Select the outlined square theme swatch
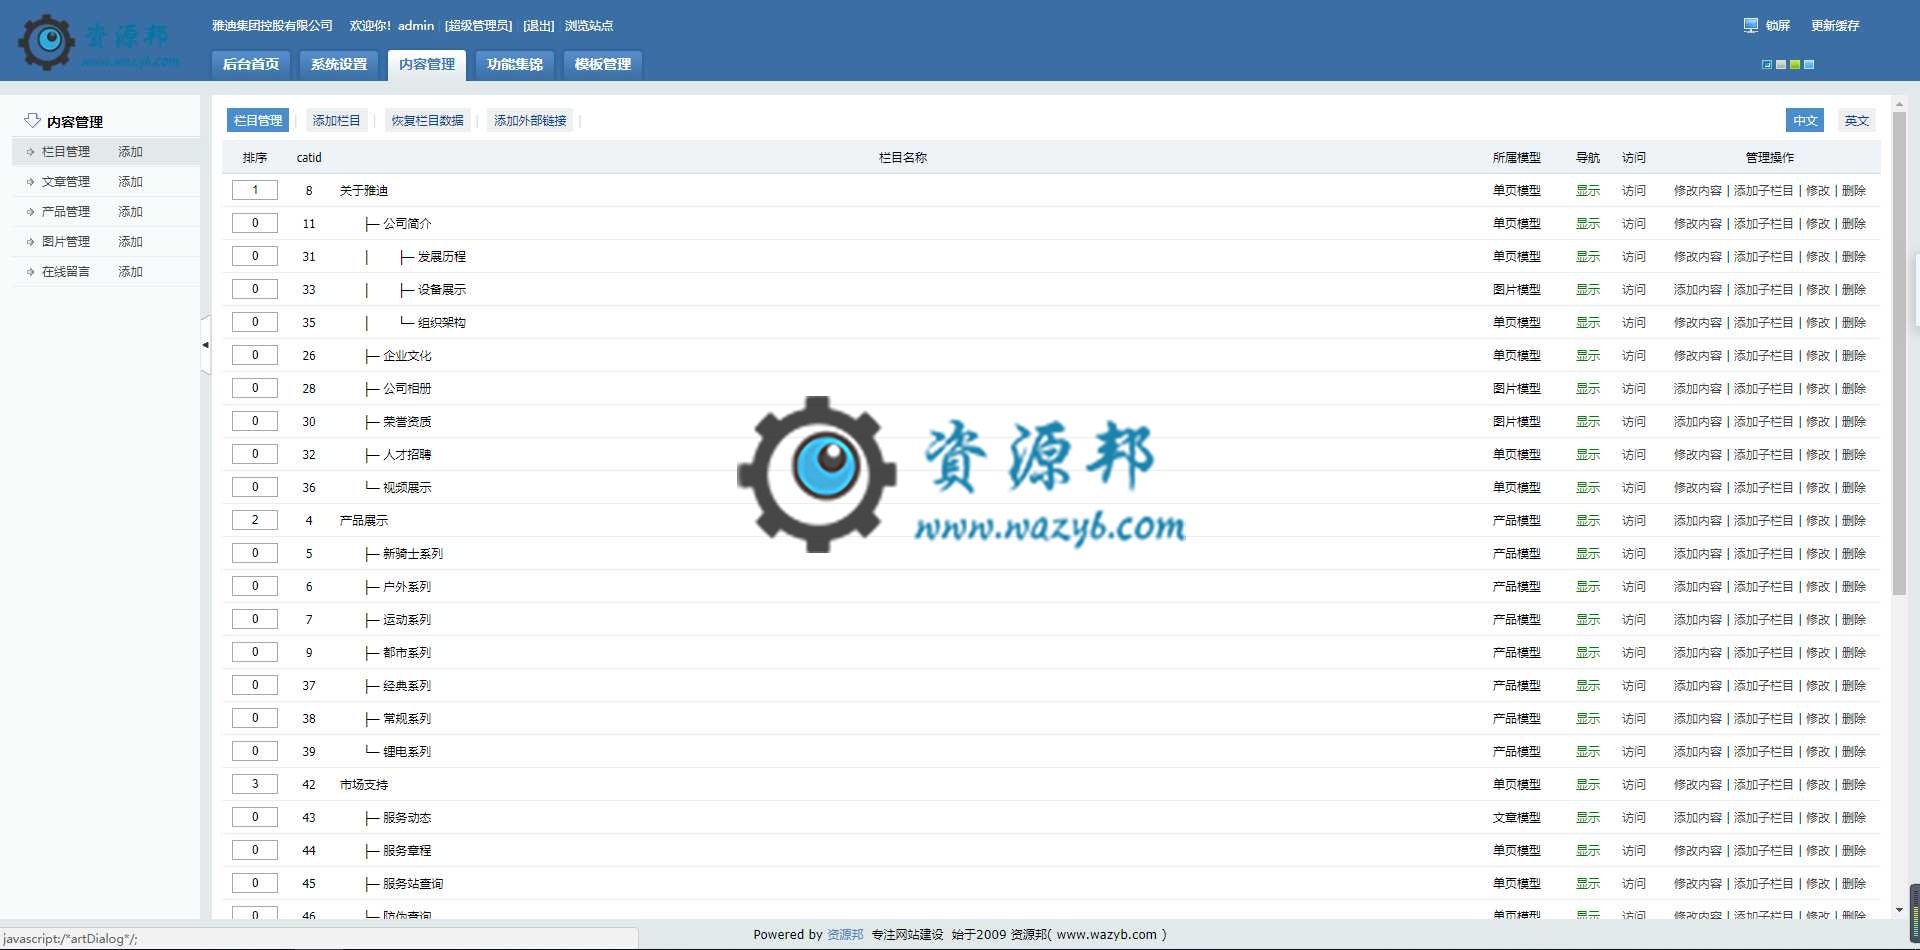The height and width of the screenshot is (950, 1920). 1767,65
